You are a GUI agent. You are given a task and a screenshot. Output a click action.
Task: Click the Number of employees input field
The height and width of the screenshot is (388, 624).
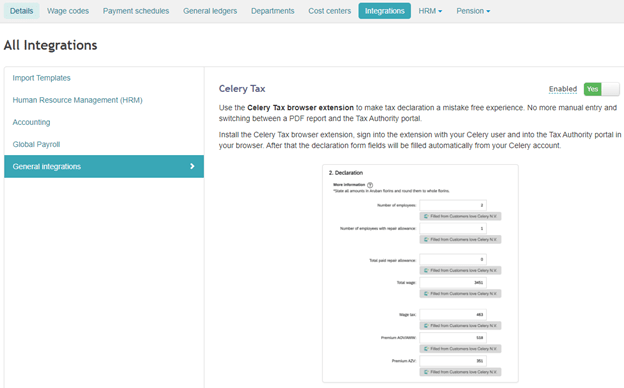(x=453, y=205)
